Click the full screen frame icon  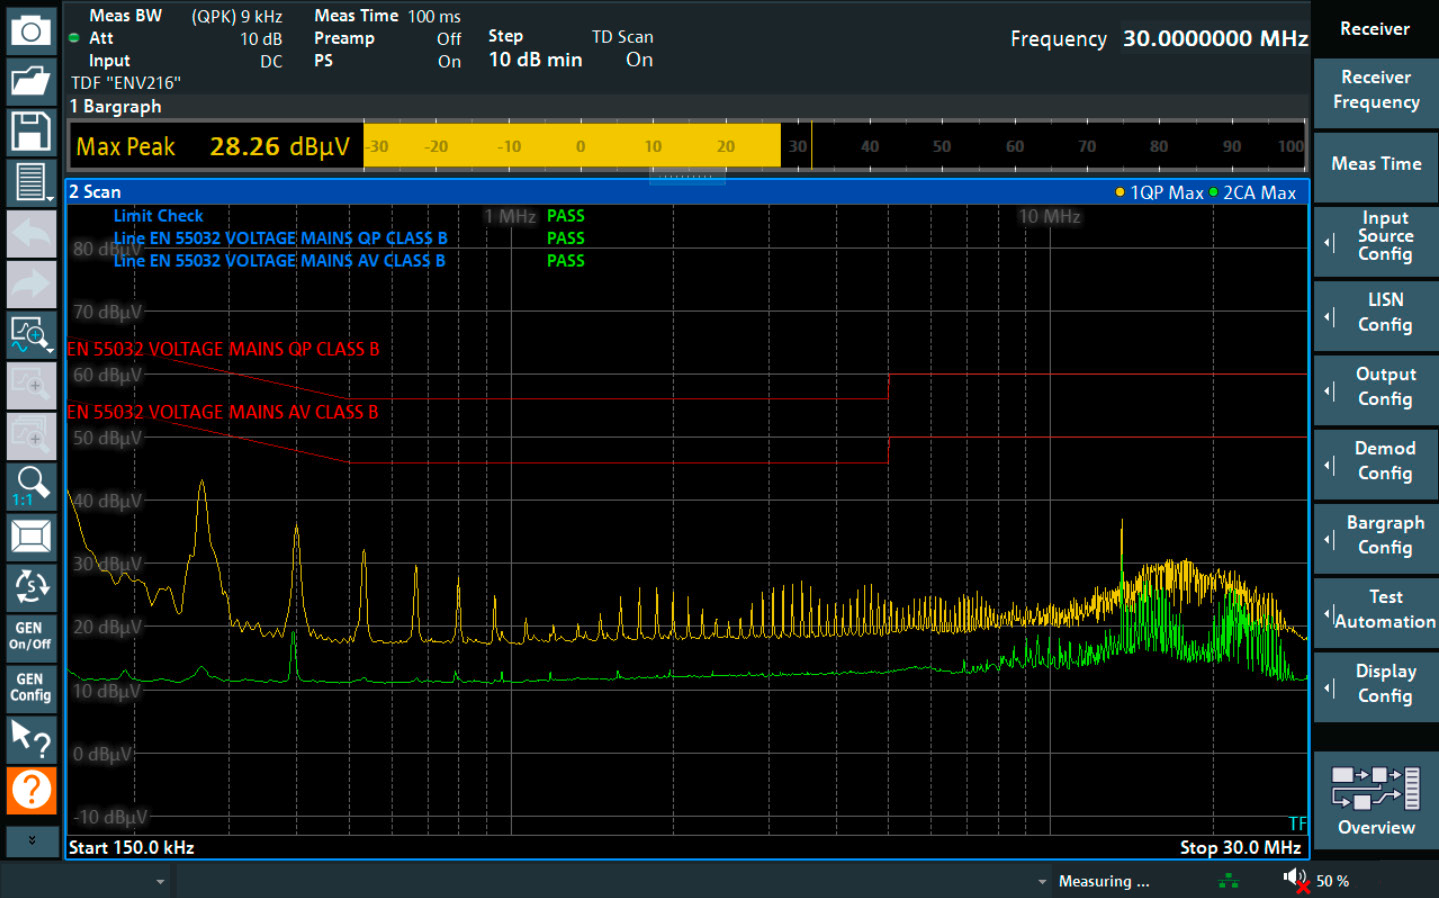click(31, 537)
